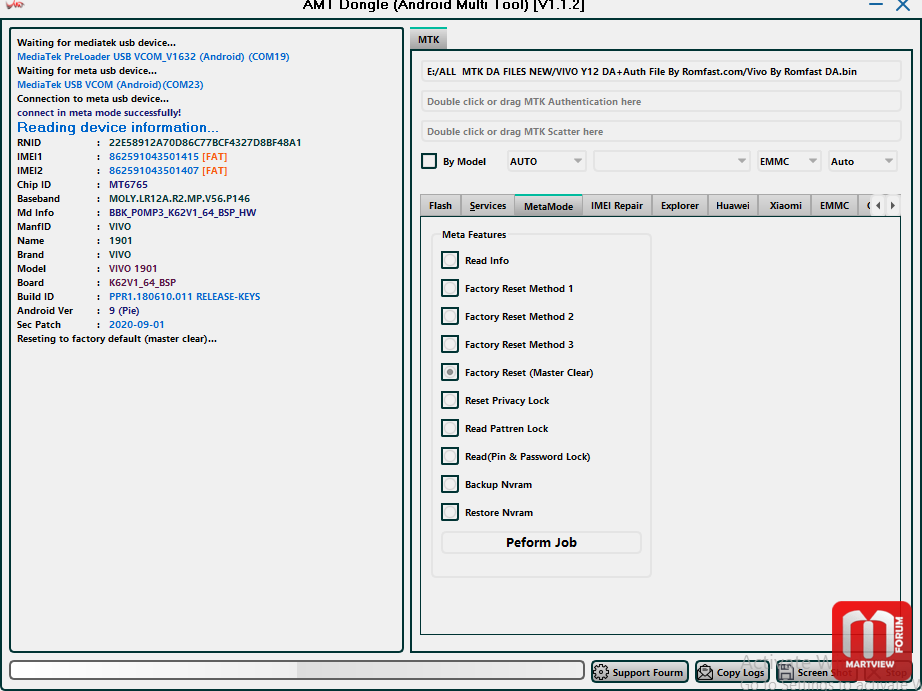Select the Backup Nvram option
Viewport: 922px width, 691px height.
(450, 485)
